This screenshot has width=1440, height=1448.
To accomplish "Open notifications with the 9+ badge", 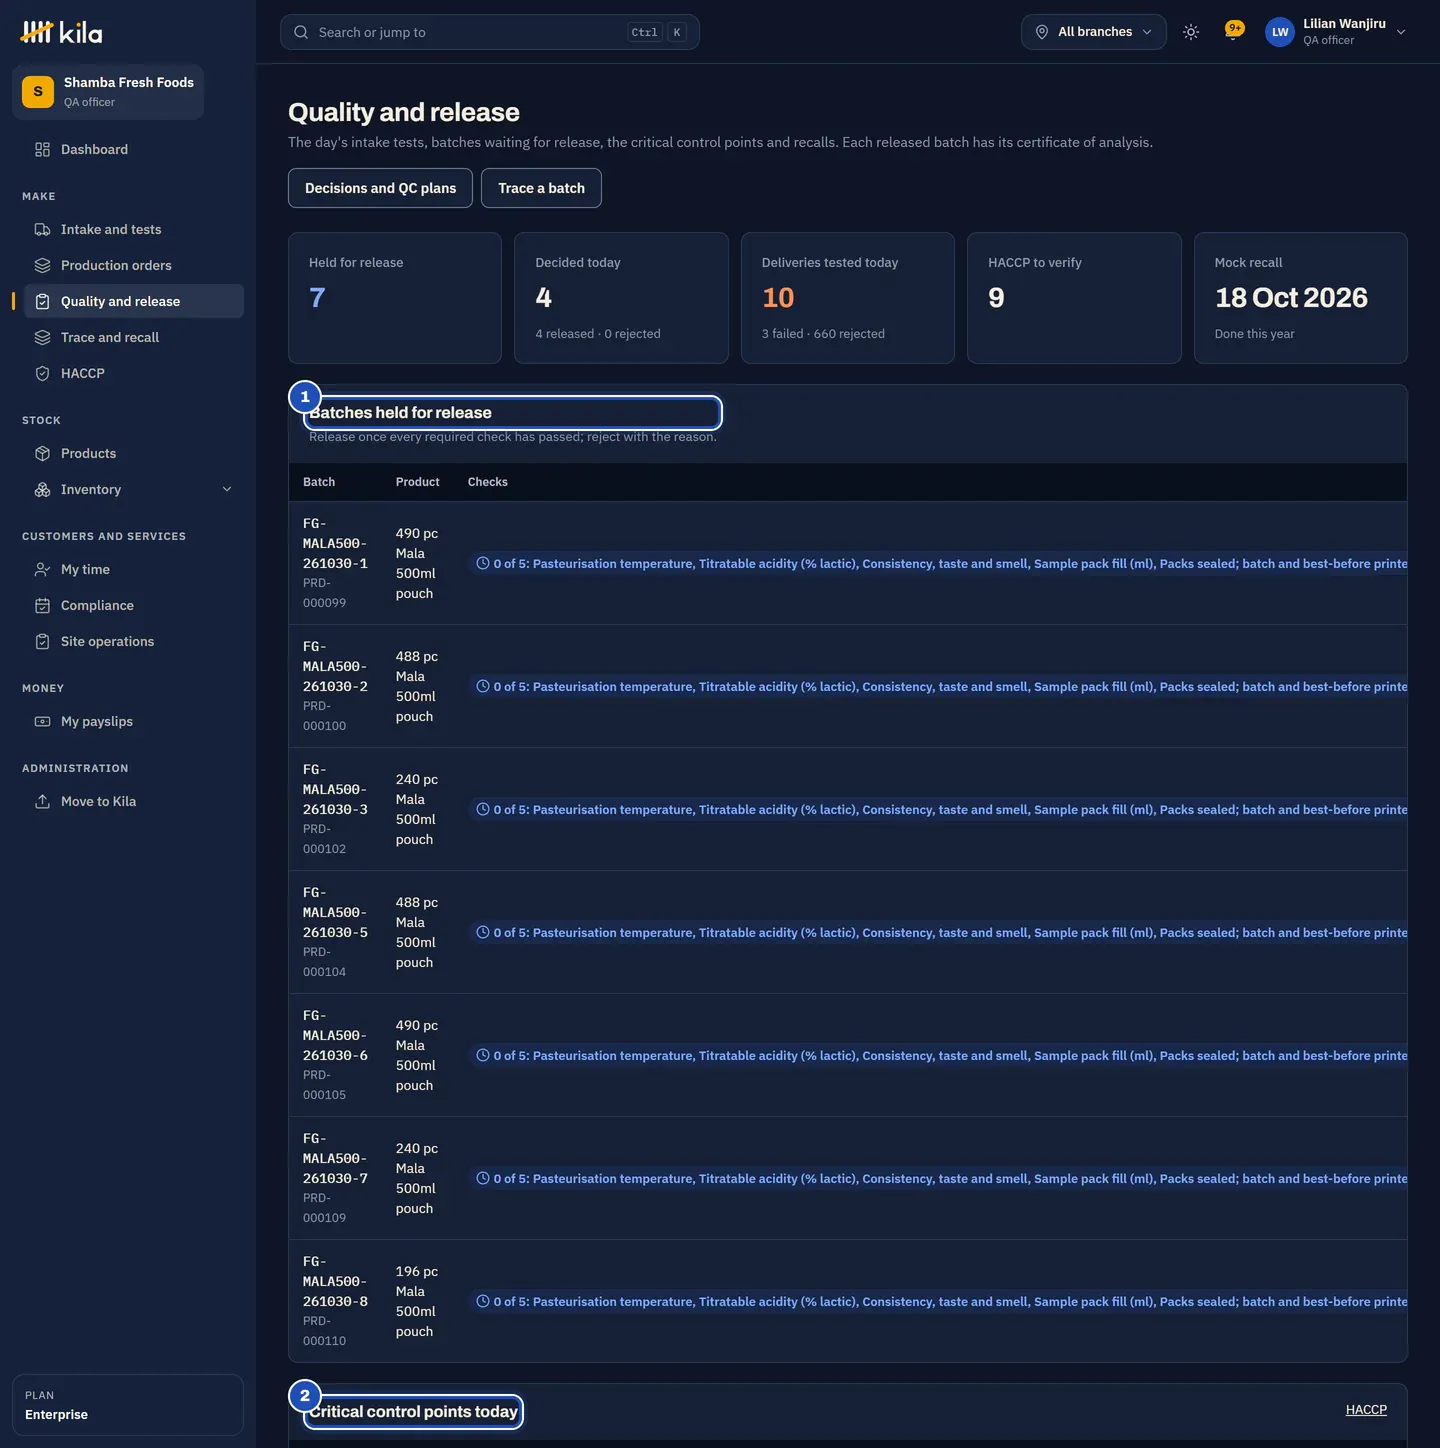I will tap(1234, 31).
